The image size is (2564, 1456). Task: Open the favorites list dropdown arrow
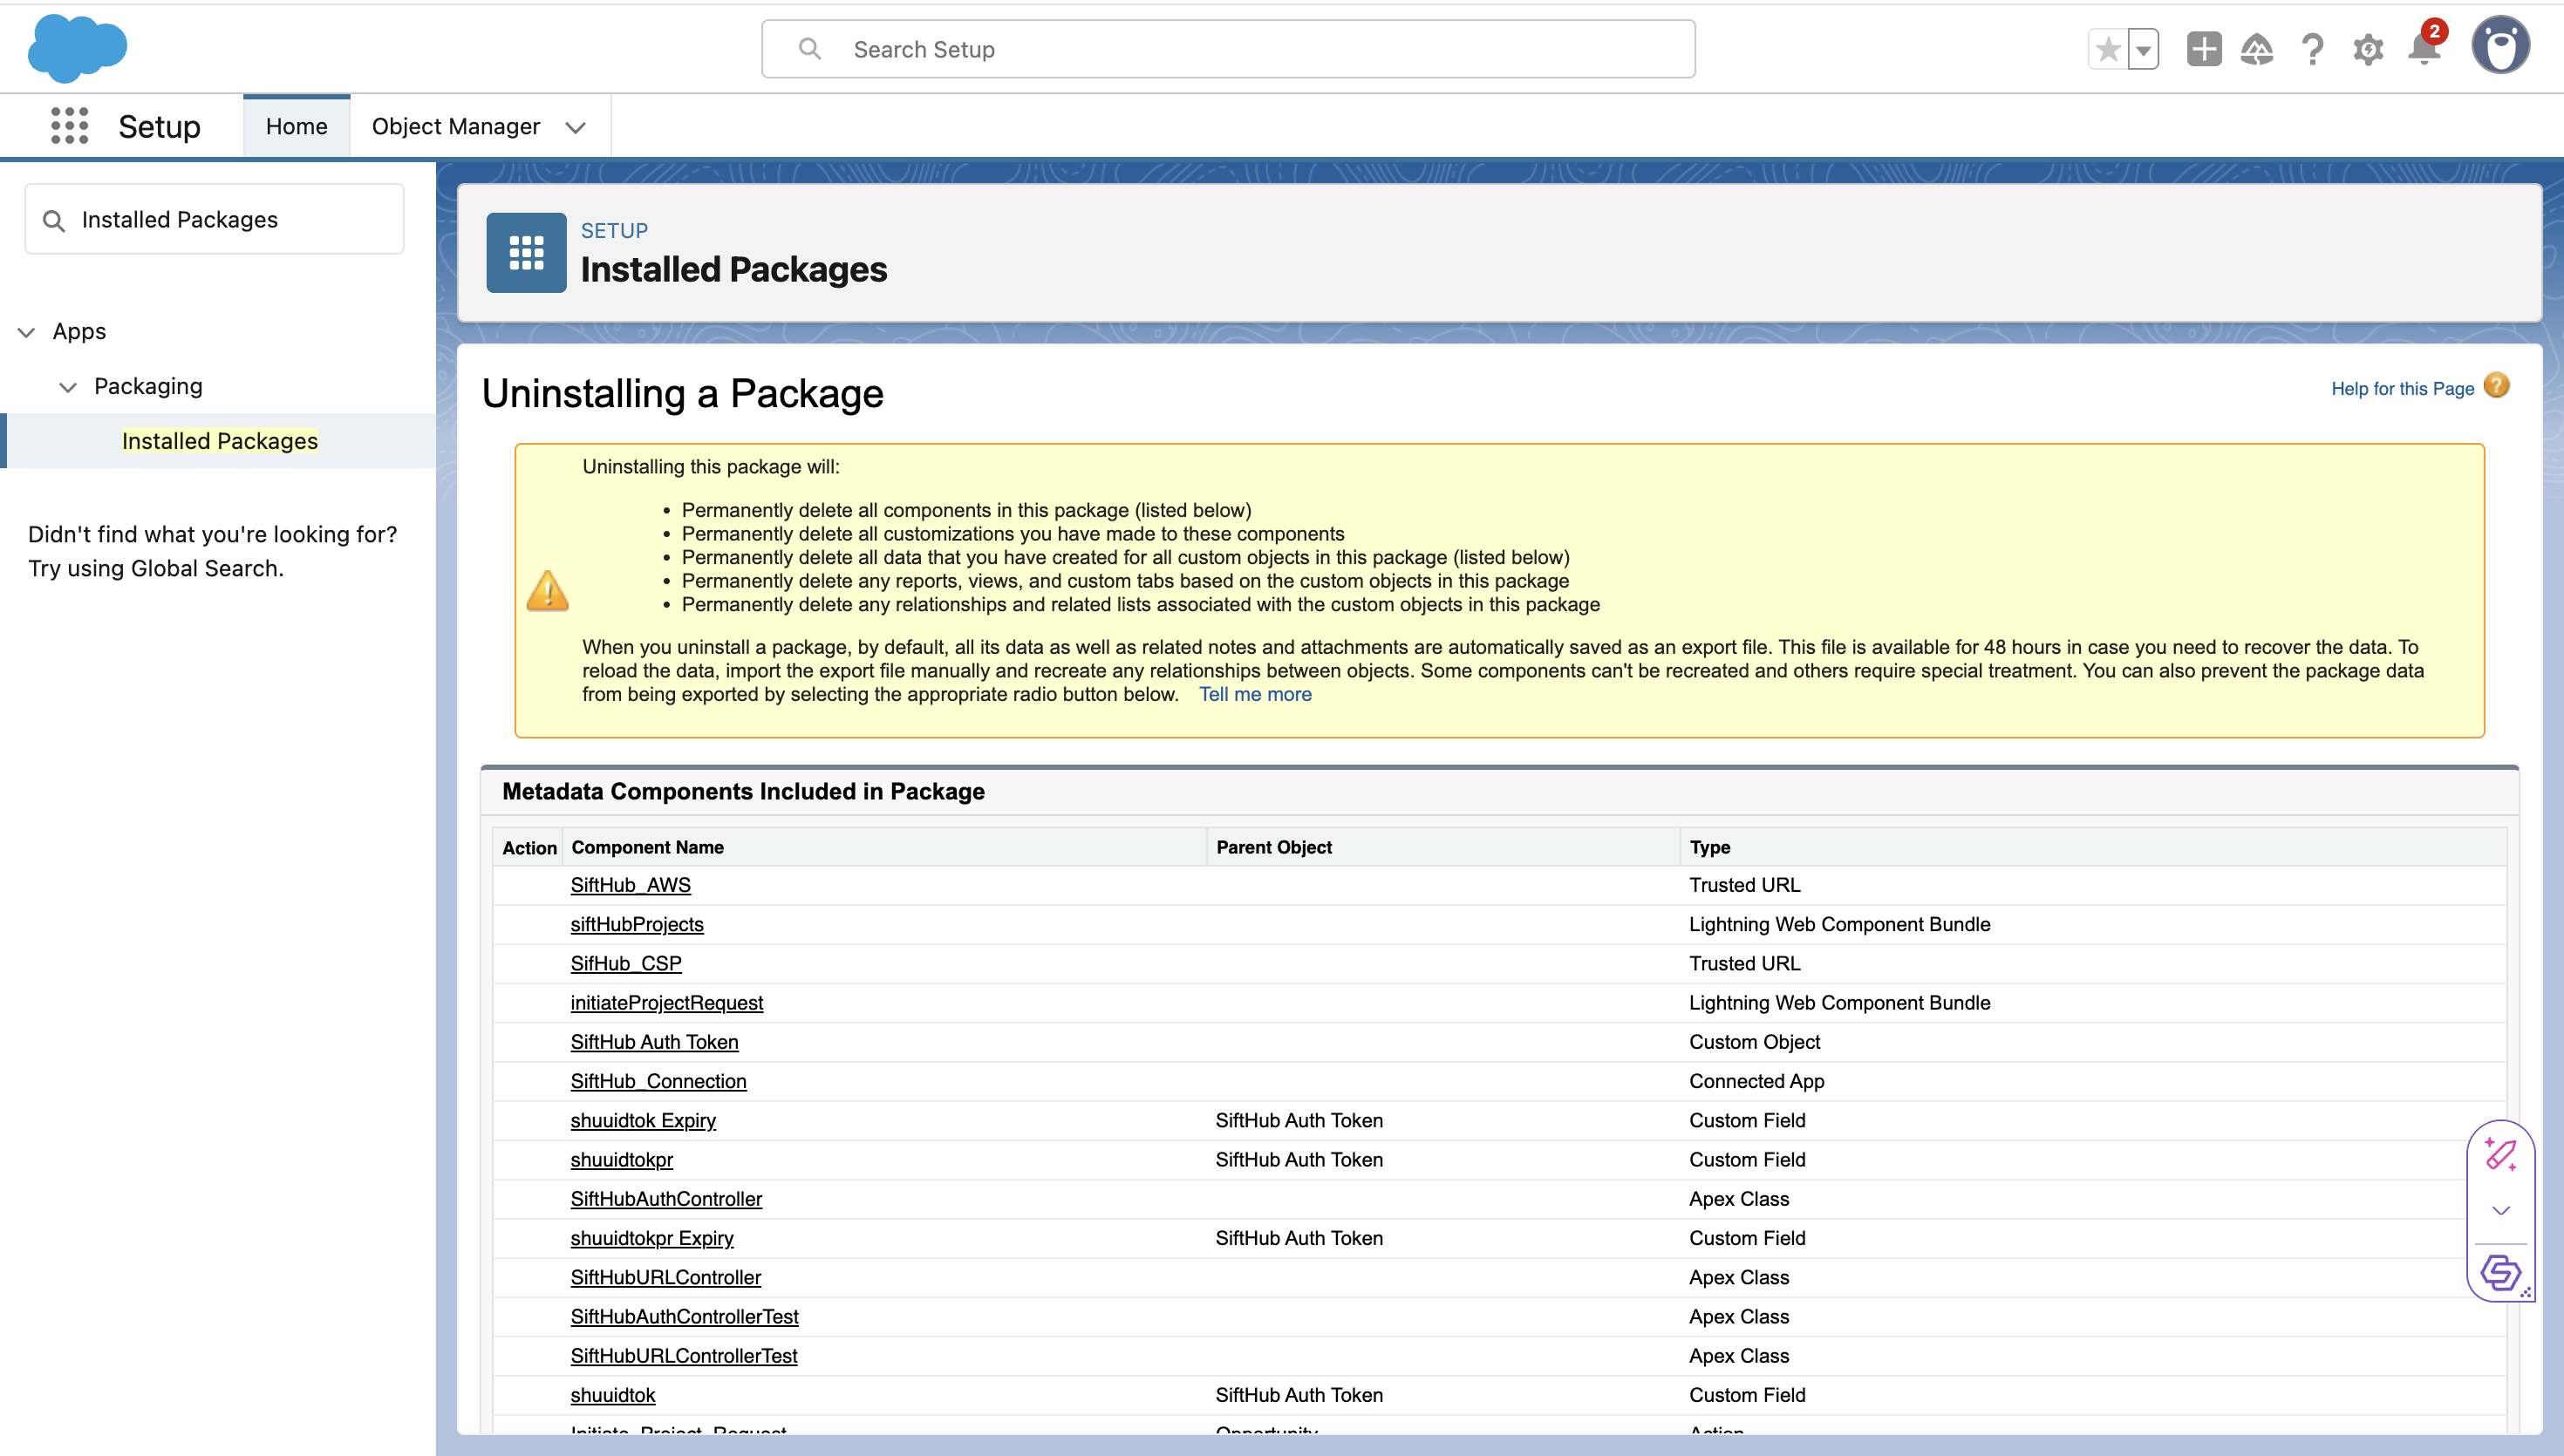pos(2143,49)
